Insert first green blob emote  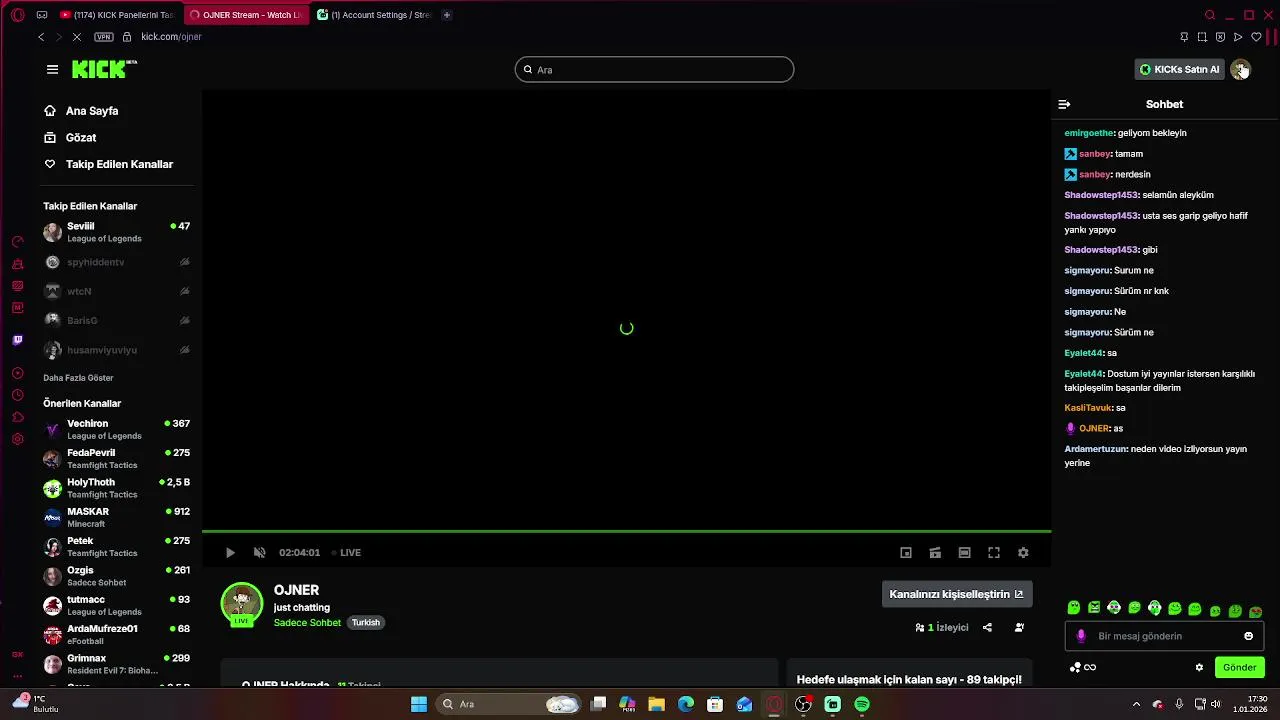point(1074,608)
